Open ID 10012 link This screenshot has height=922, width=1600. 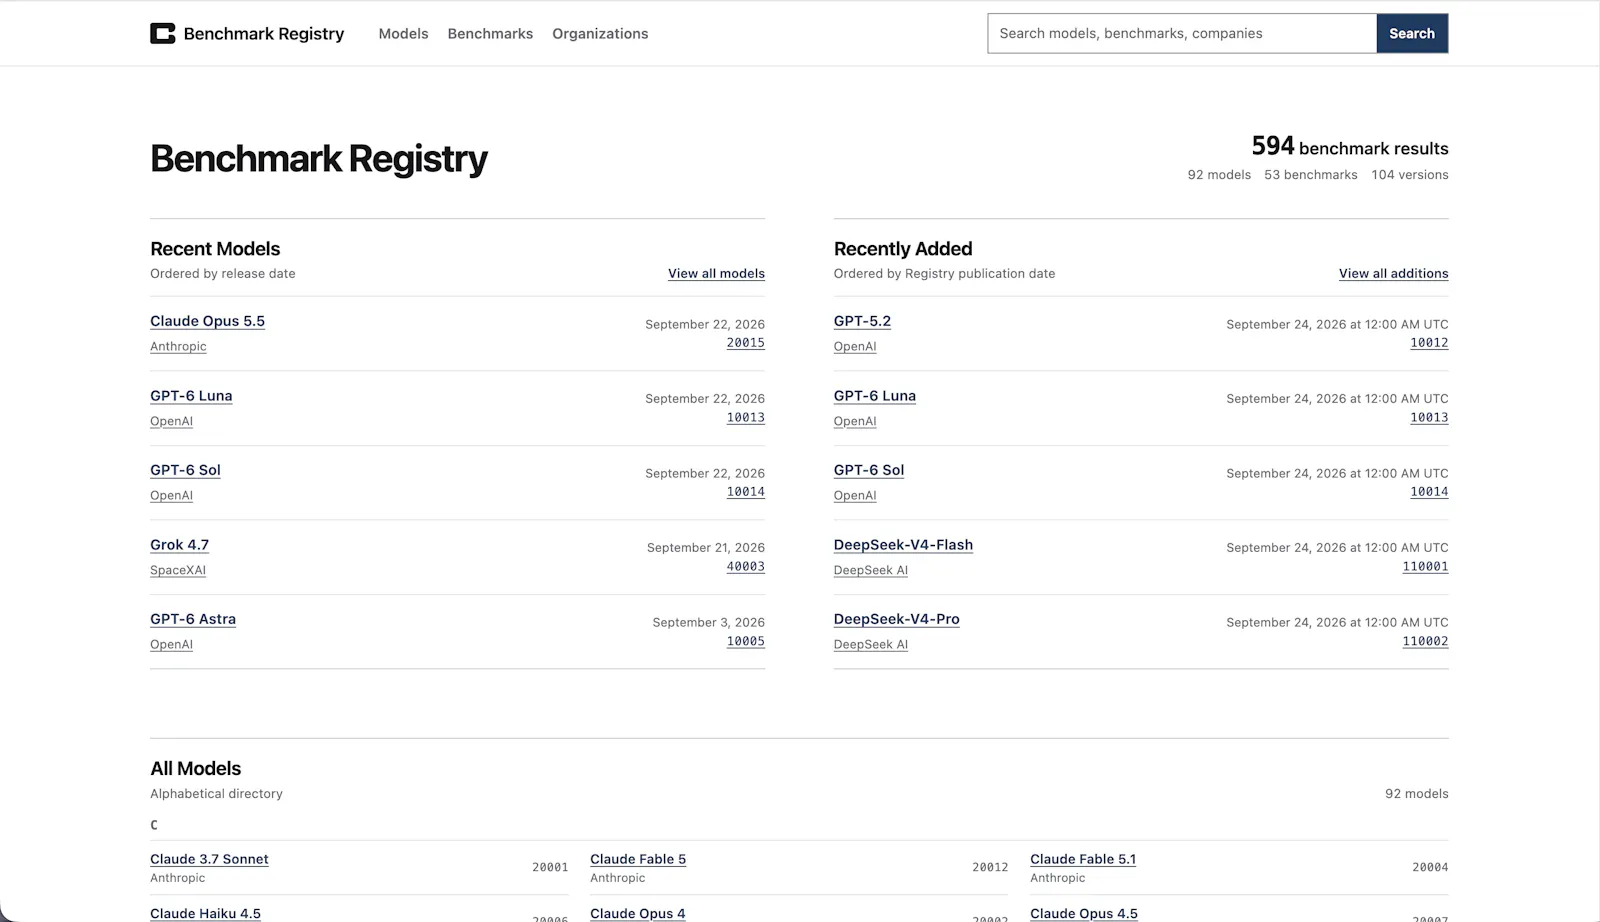pyautogui.click(x=1429, y=342)
